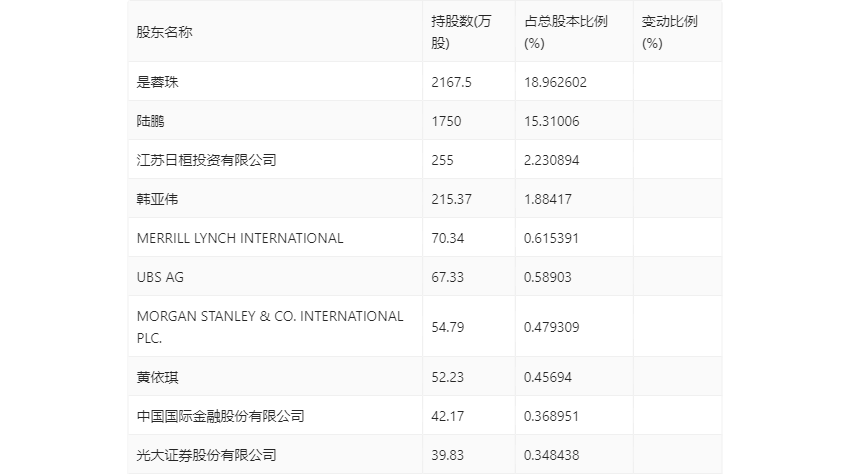Select the 2167.5 shares value
Viewport: 850px width, 474px height.
click(452, 82)
